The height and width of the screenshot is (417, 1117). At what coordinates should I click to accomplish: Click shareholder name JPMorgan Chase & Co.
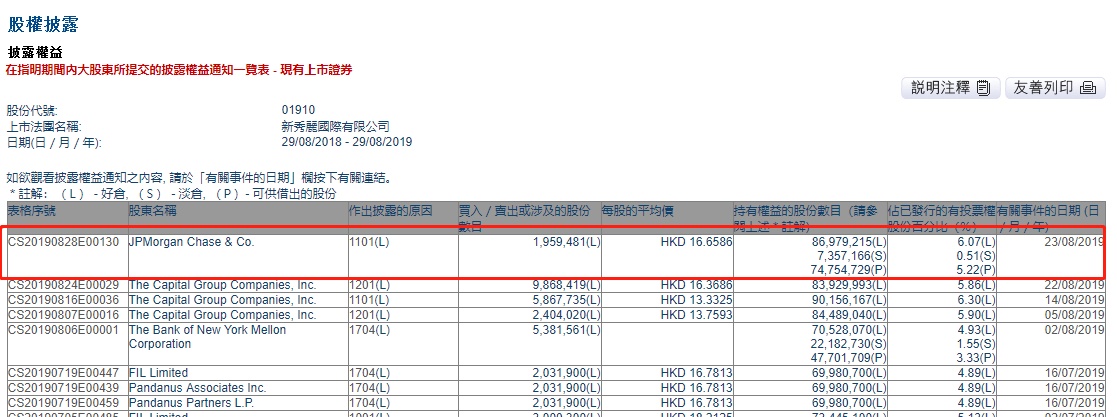[x=191, y=242]
